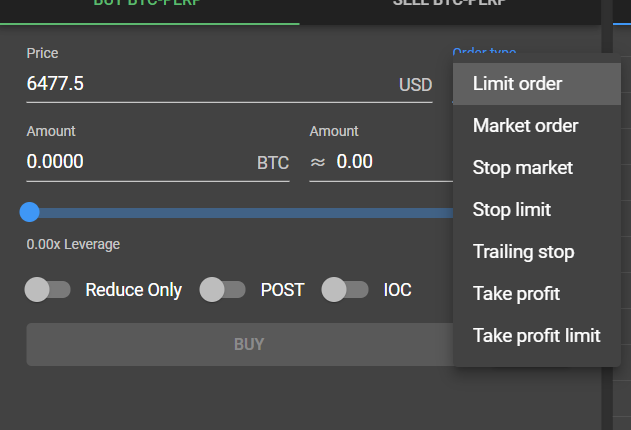
Task: Select Take profit order type
Action: (516, 294)
